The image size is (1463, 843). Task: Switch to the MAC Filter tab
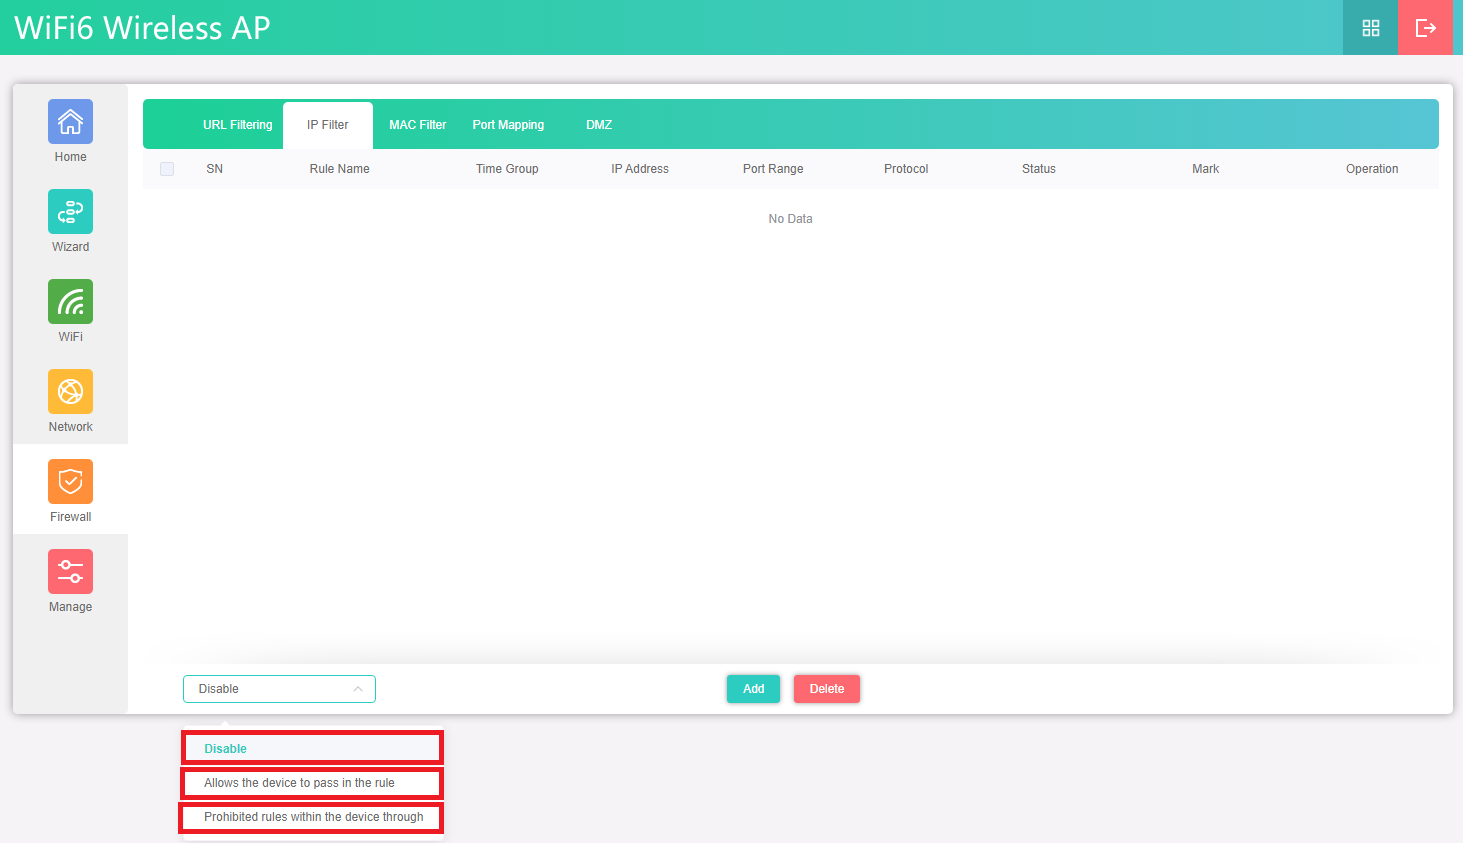pos(417,125)
